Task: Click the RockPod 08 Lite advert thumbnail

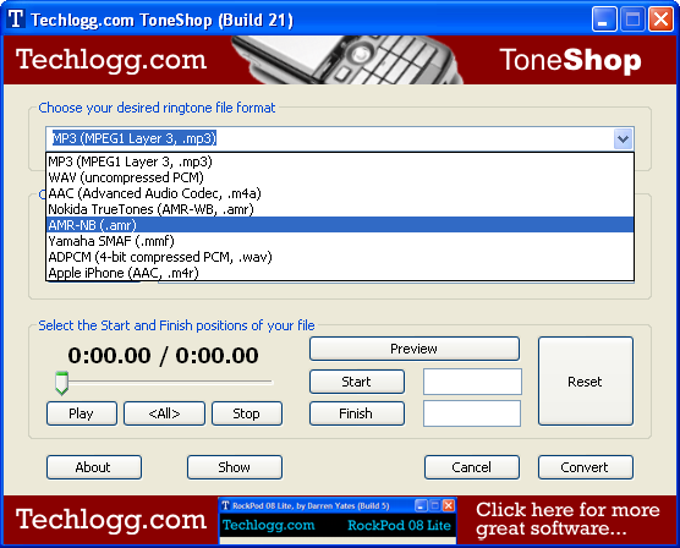Action: coord(337,521)
